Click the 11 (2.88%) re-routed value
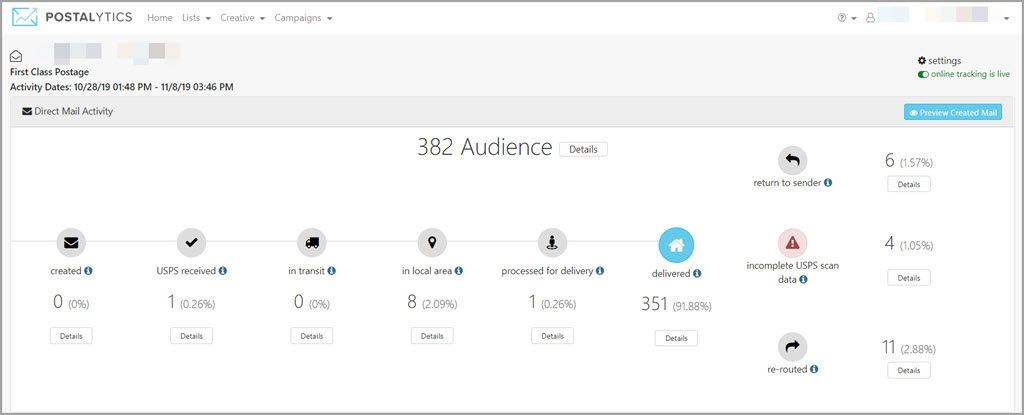This screenshot has width=1024, height=415. 908,348
